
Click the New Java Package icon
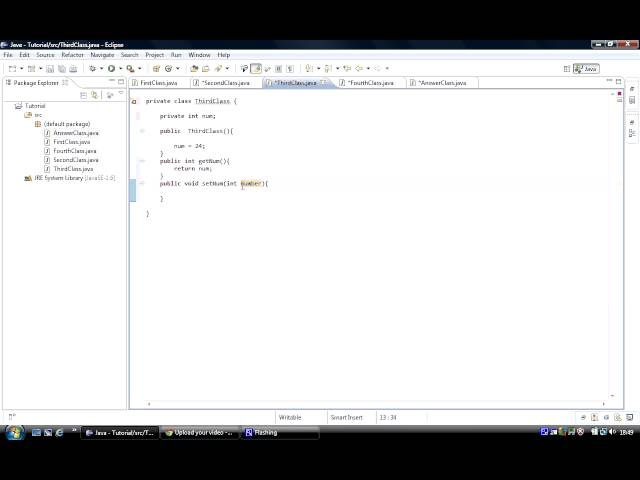coord(156,69)
